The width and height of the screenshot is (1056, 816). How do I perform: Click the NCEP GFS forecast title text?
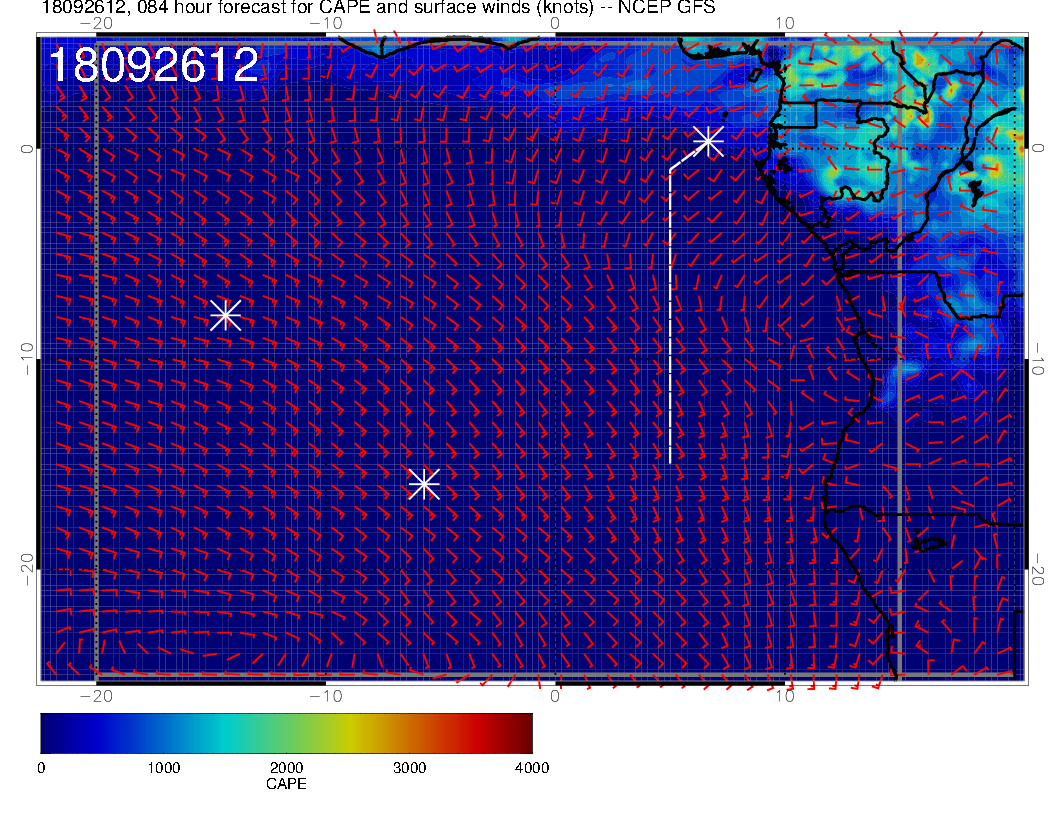click(378, 8)
